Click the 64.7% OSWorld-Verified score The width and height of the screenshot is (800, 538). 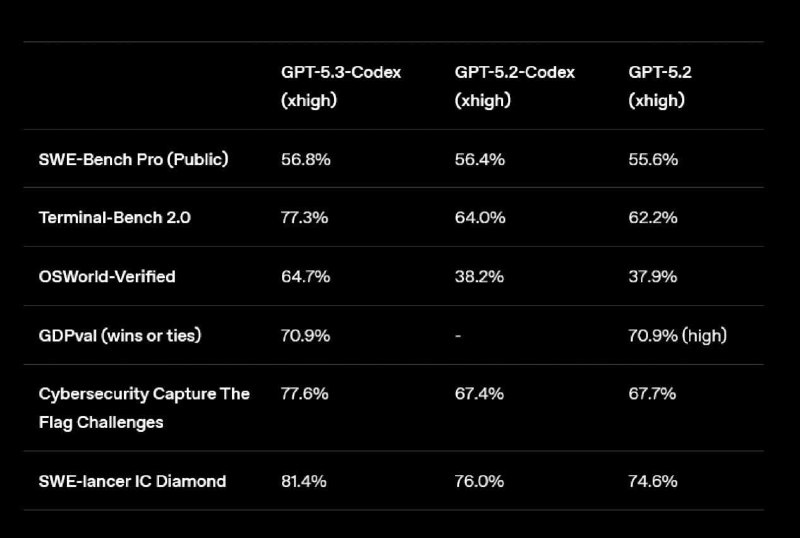pyautogui.click(x=305, y=276)
